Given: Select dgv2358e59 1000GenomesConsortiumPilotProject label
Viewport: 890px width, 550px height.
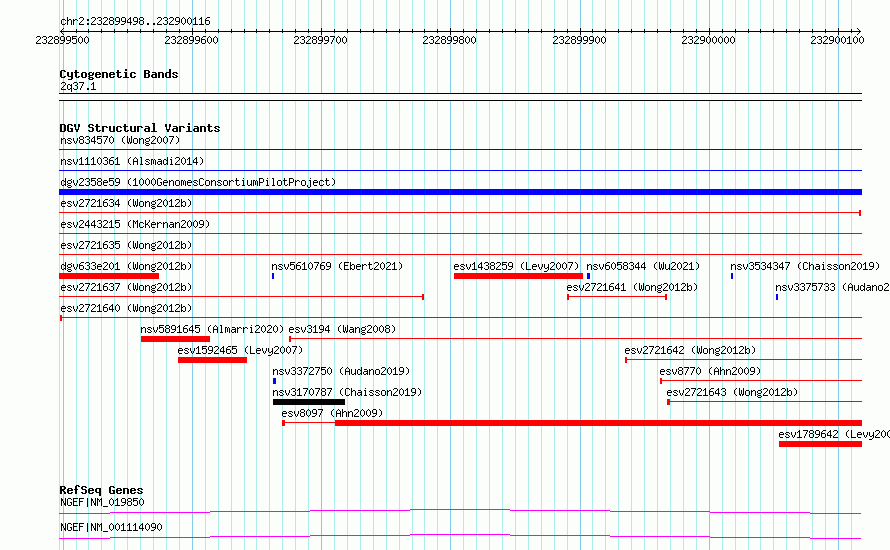Looking at the screenshot, I should tap(198, 182).
